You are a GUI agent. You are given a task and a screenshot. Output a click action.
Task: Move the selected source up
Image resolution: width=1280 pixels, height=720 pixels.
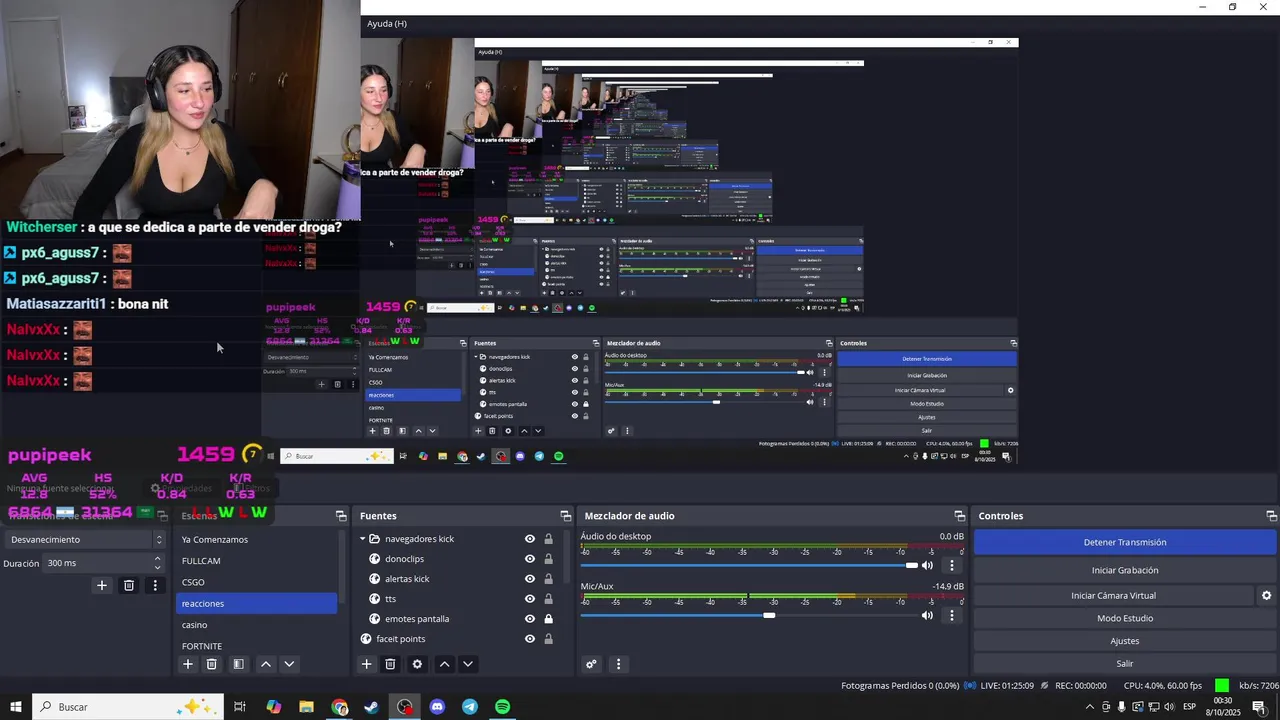point(444,664)
